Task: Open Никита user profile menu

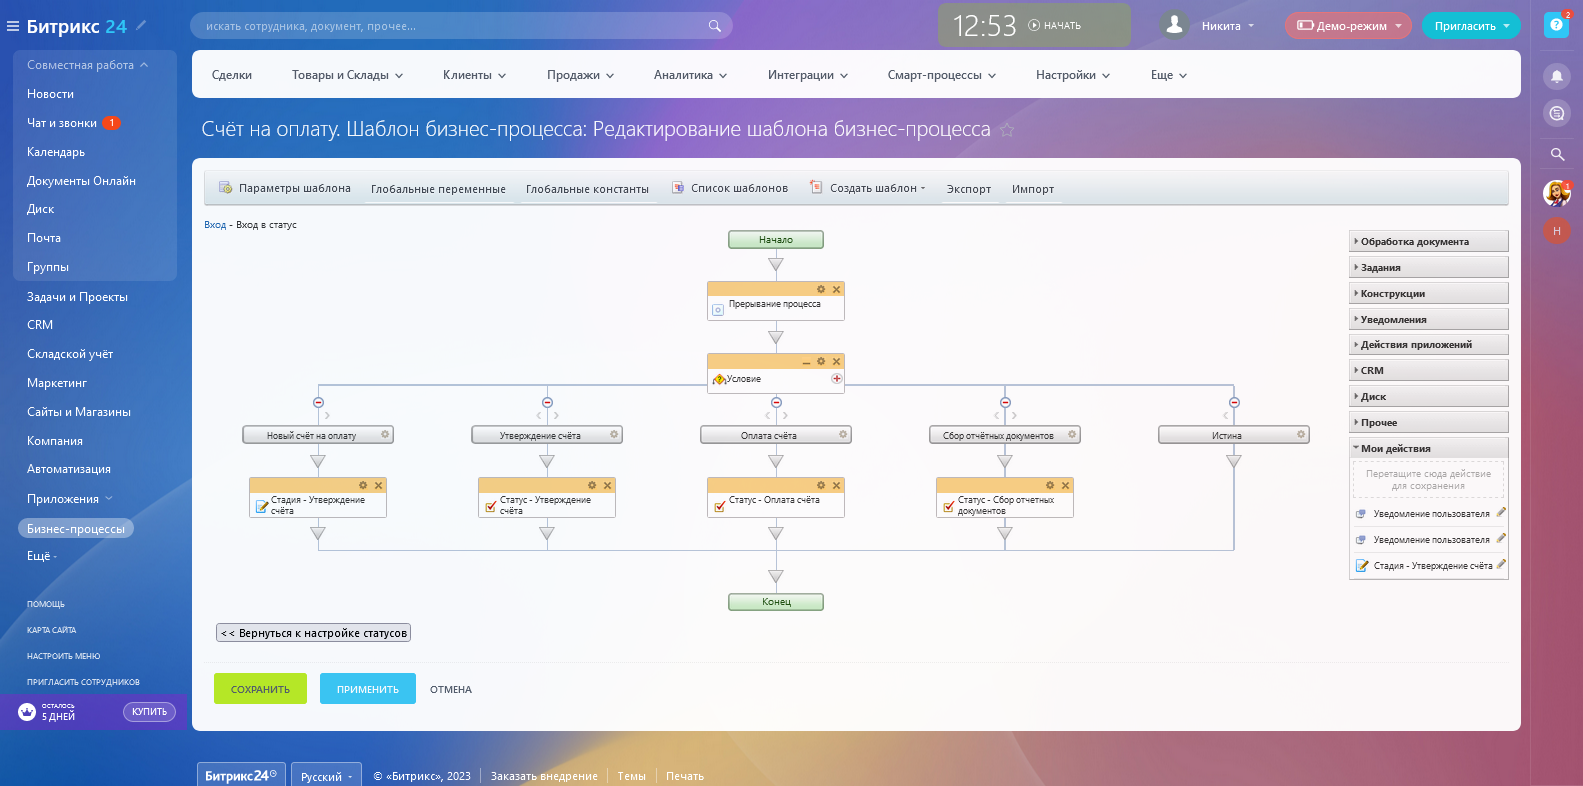Action: tap(1208, 26)
